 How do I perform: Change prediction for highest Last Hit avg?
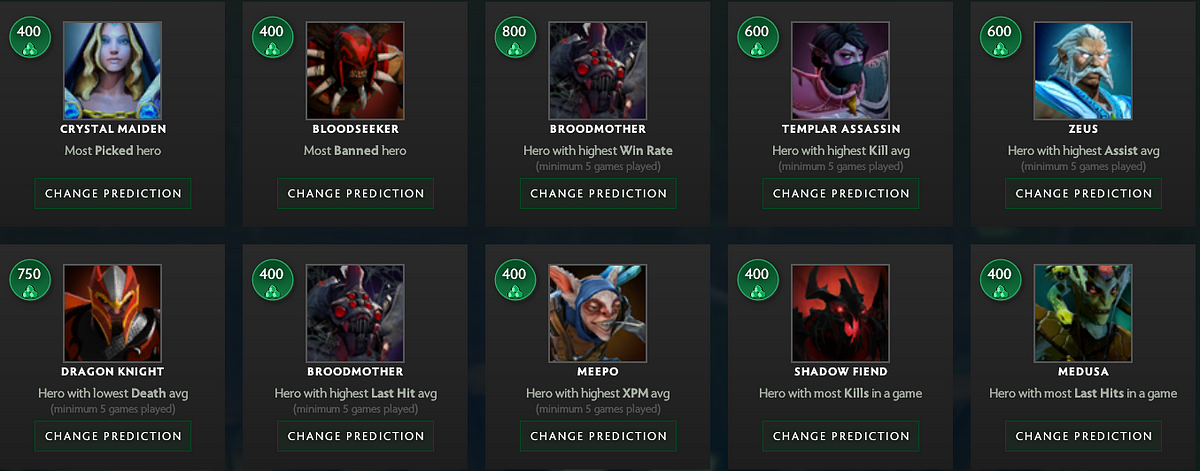point(356,436)
